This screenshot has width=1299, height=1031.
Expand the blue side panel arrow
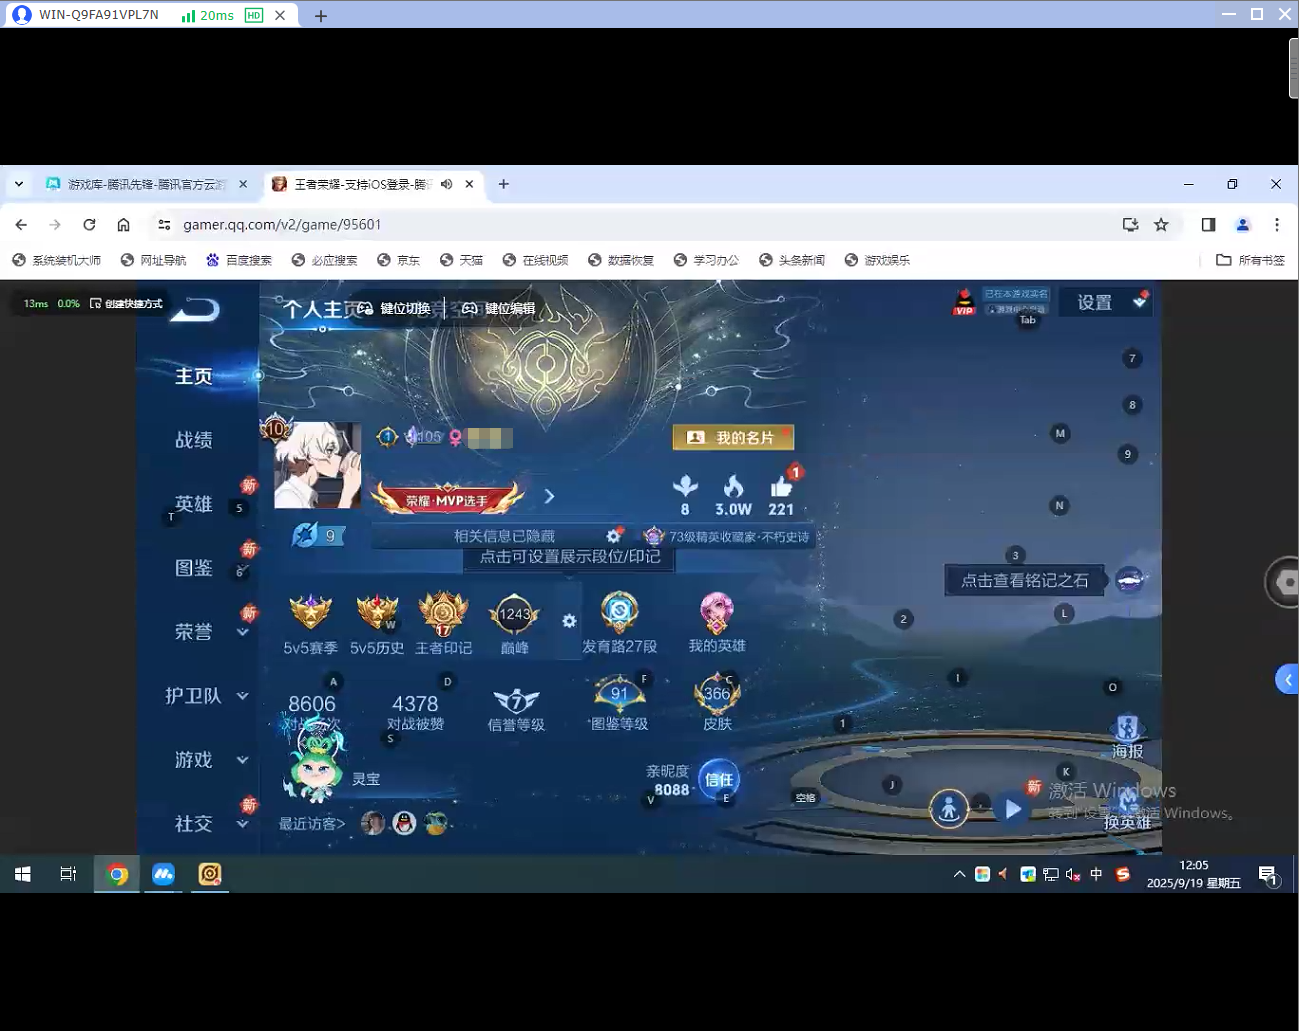(x=1288, y=679)
